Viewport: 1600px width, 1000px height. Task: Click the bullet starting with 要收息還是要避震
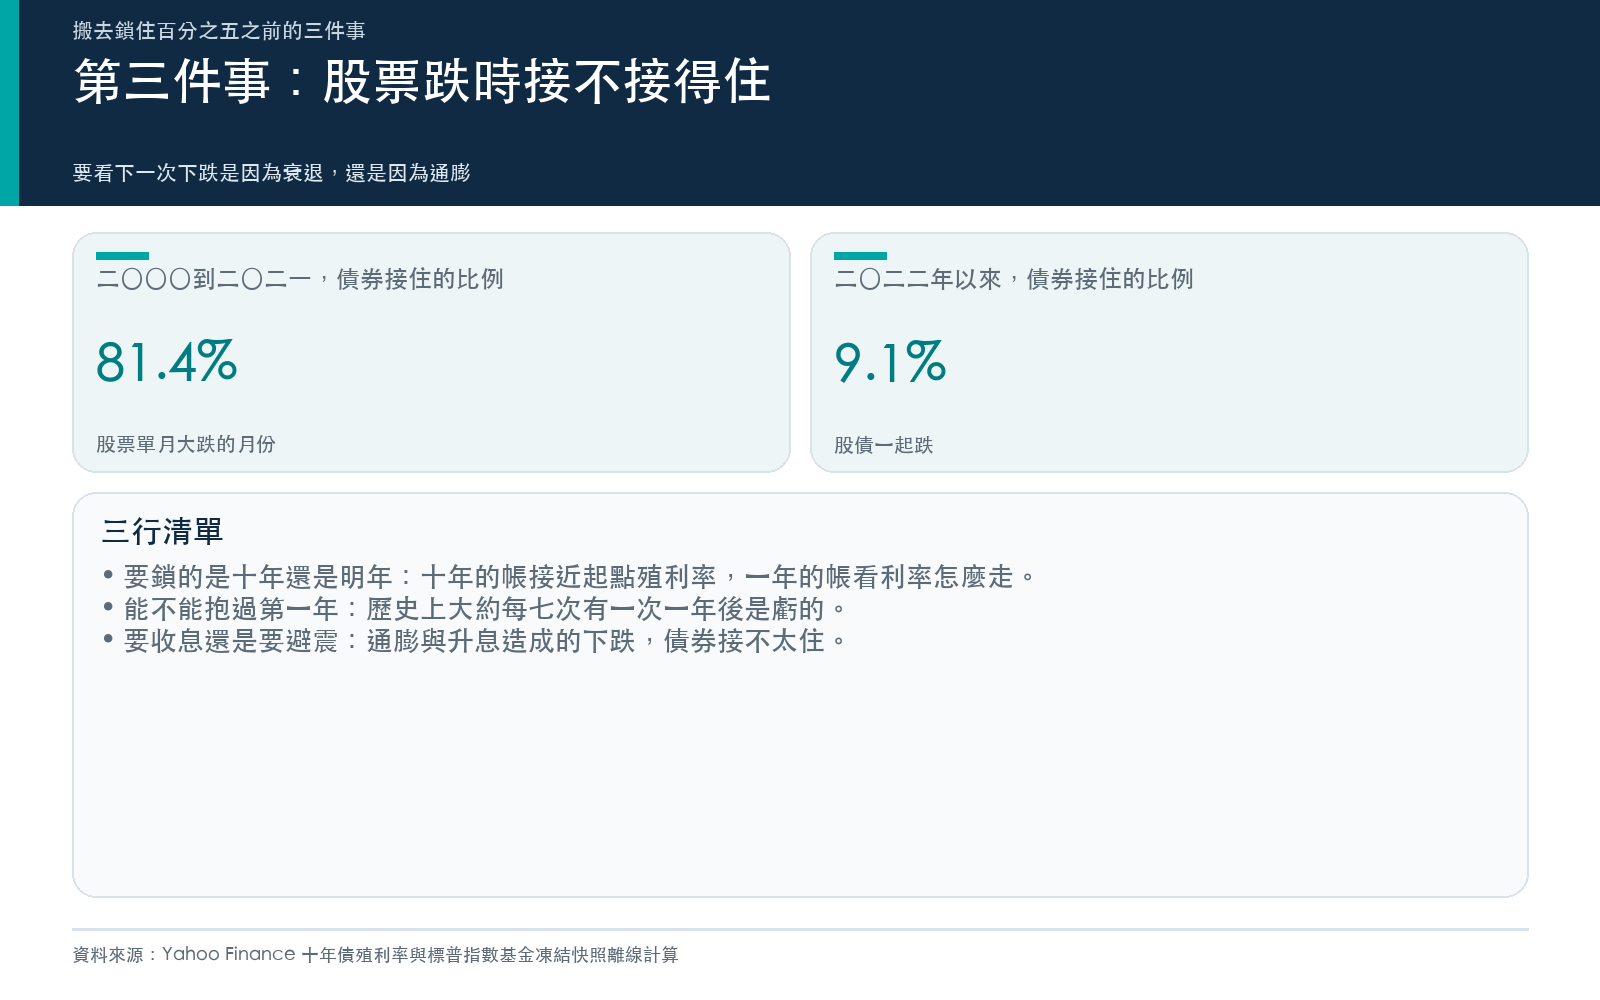476,641
